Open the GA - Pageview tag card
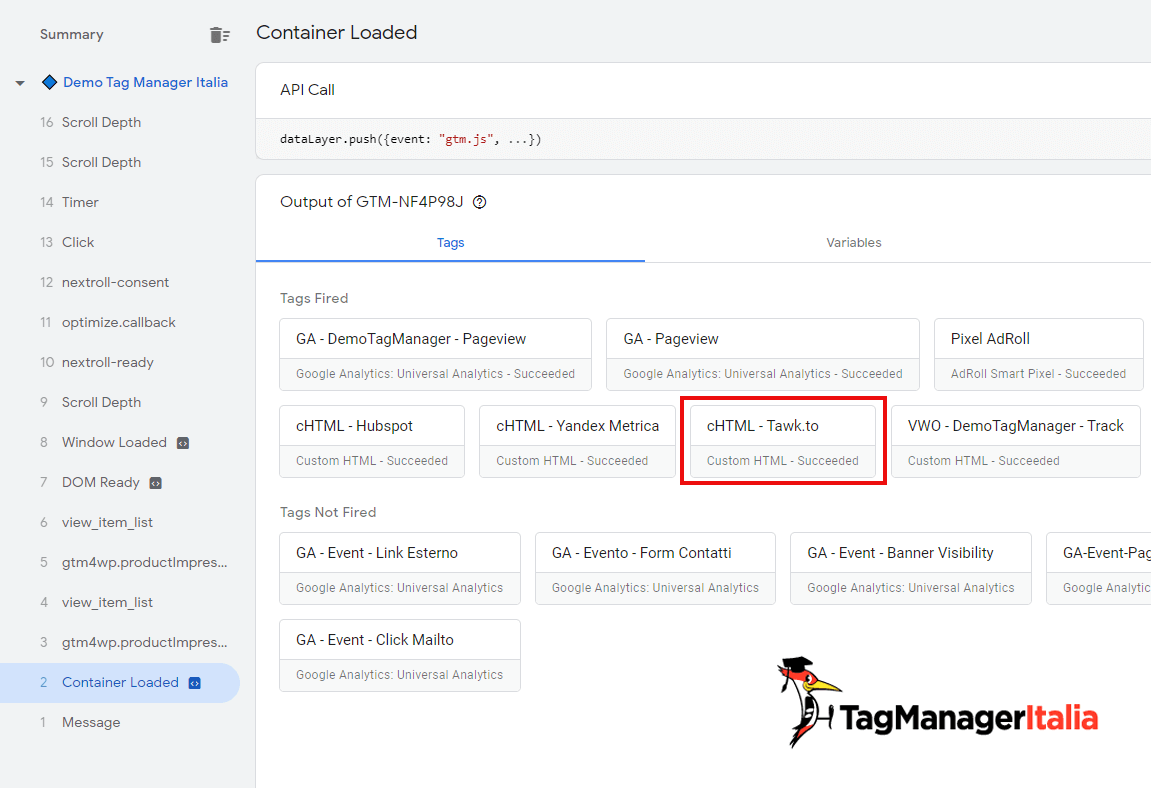 pyautogui.click(x=763, y=354)
